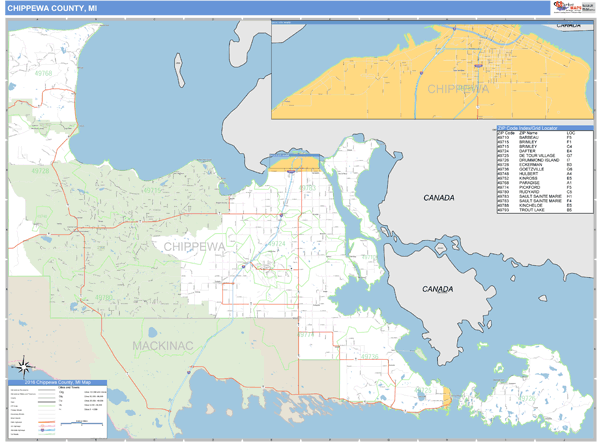Click the ZIP label 49774 on the map
600x442 pixels.
coord(306,335)
